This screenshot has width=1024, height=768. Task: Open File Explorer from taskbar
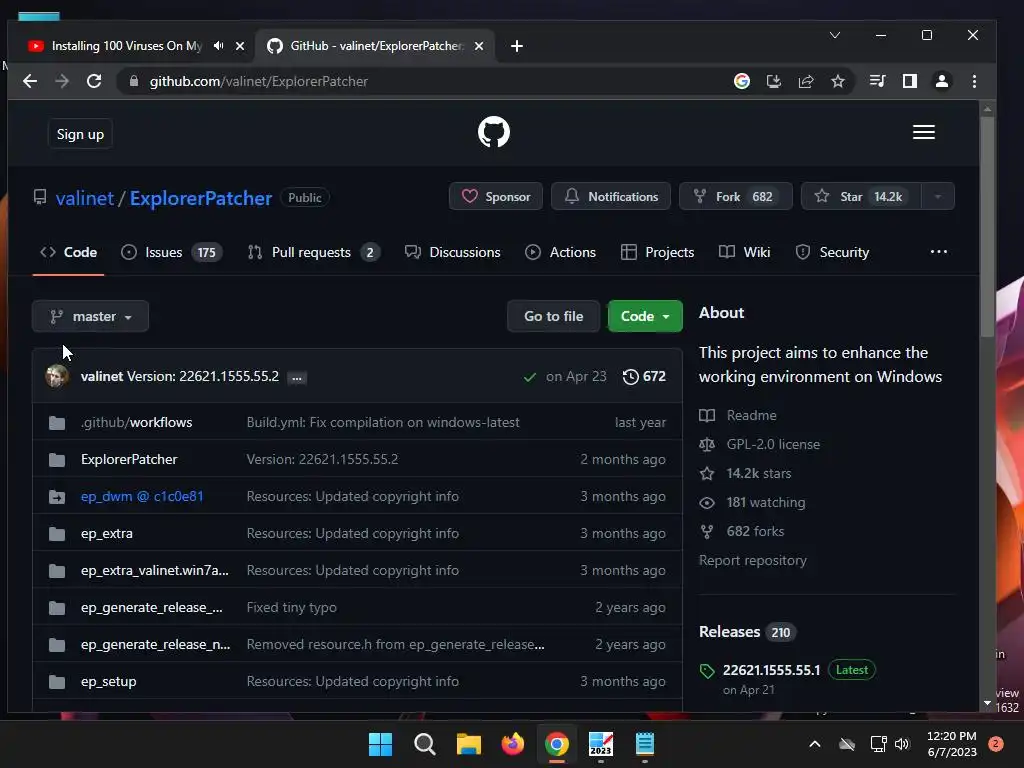(x=468, y=744)
